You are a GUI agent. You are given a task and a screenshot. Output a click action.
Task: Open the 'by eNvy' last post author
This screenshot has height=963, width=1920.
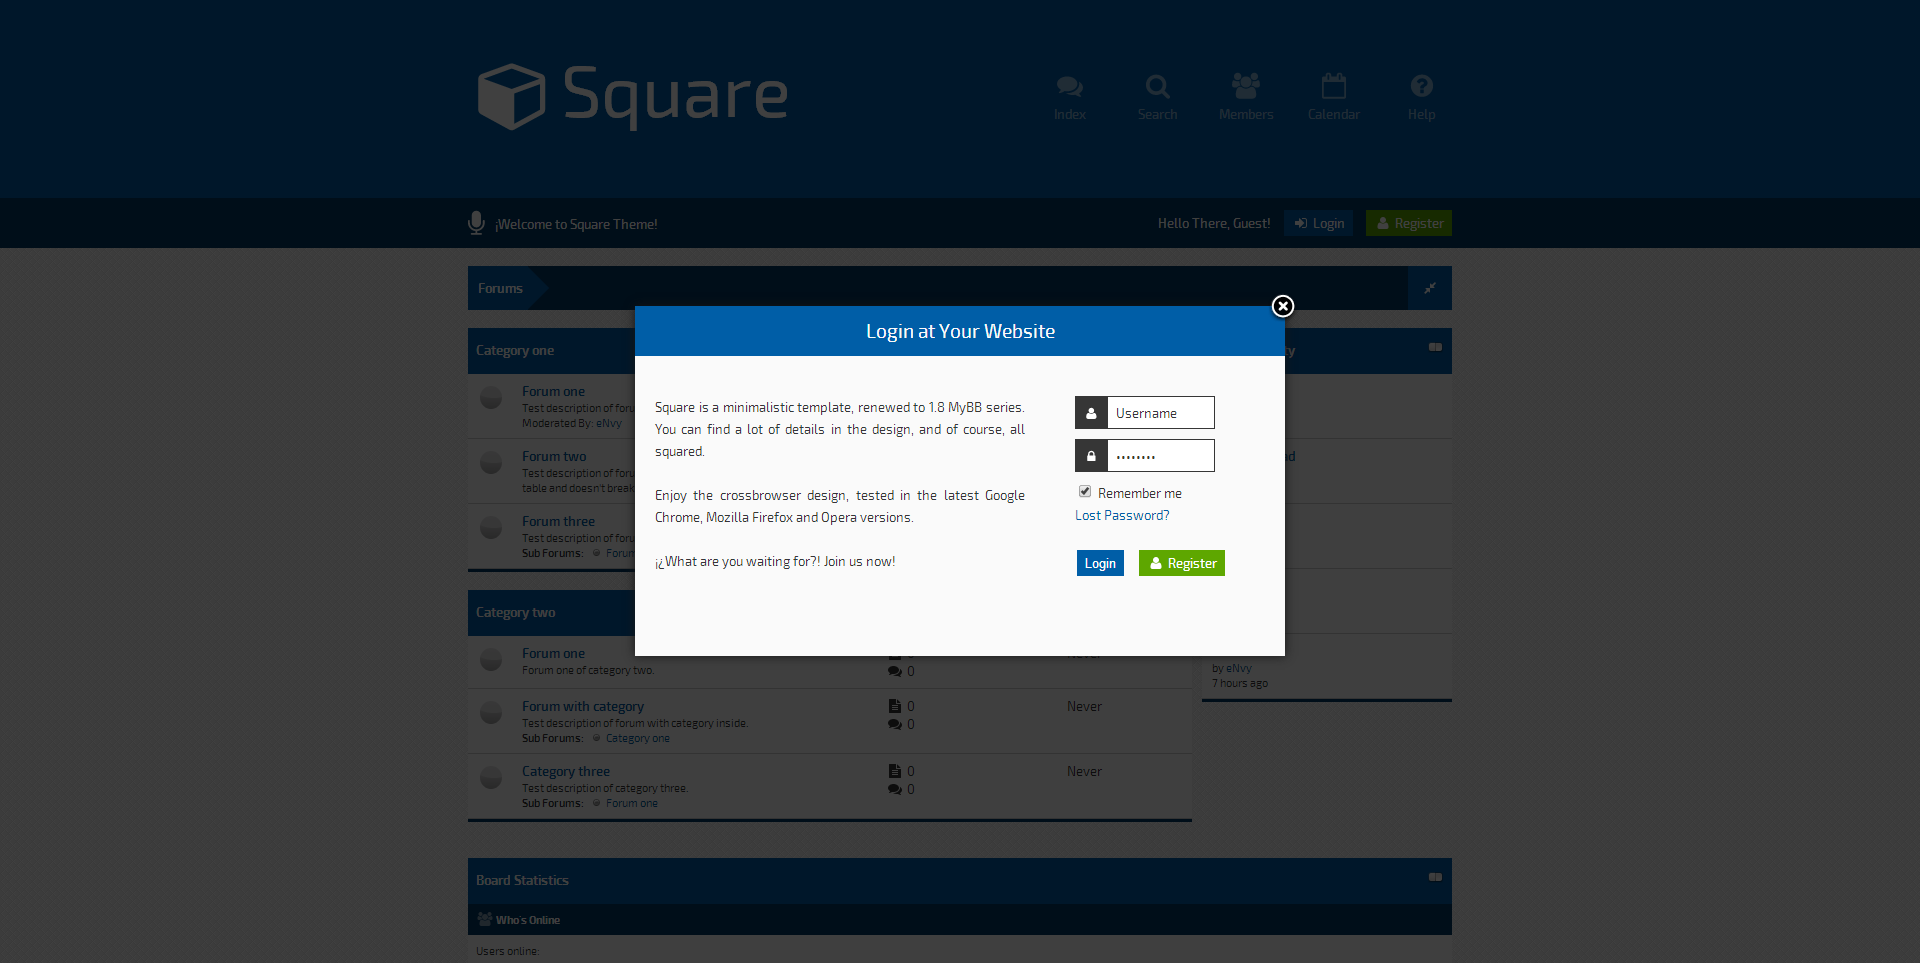[1239, 668]
